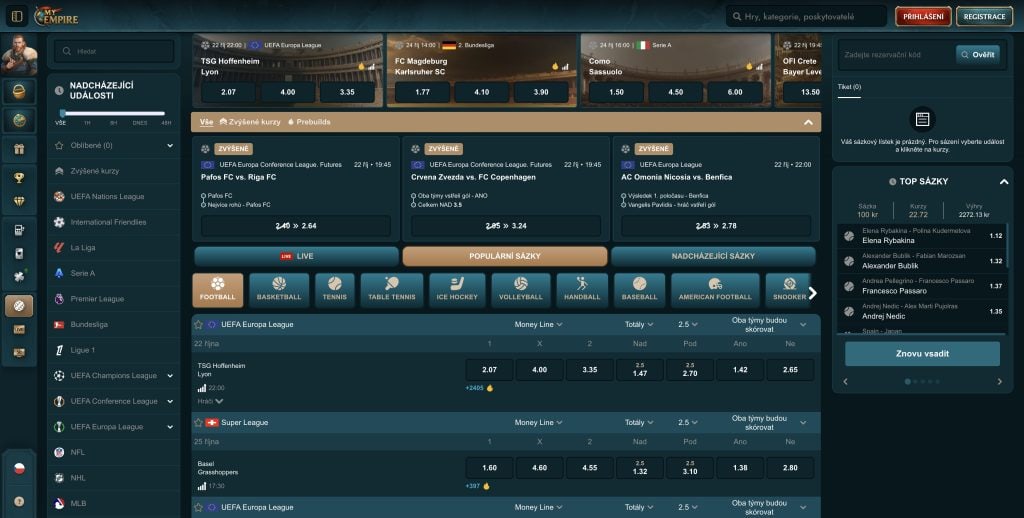Select boosted odds 2.64 for Pafos vs Riga
This screenshot has height=518, width=1024.
click(296, 226)
